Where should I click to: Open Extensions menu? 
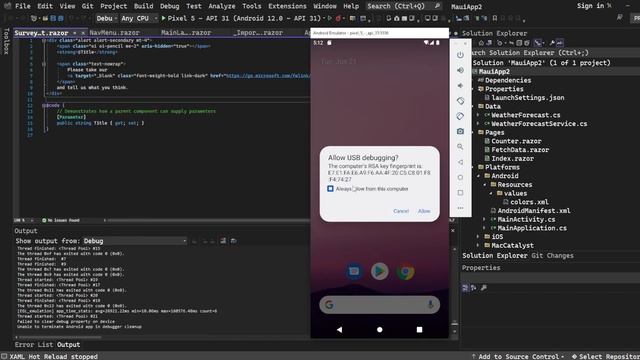click(287, 6)
